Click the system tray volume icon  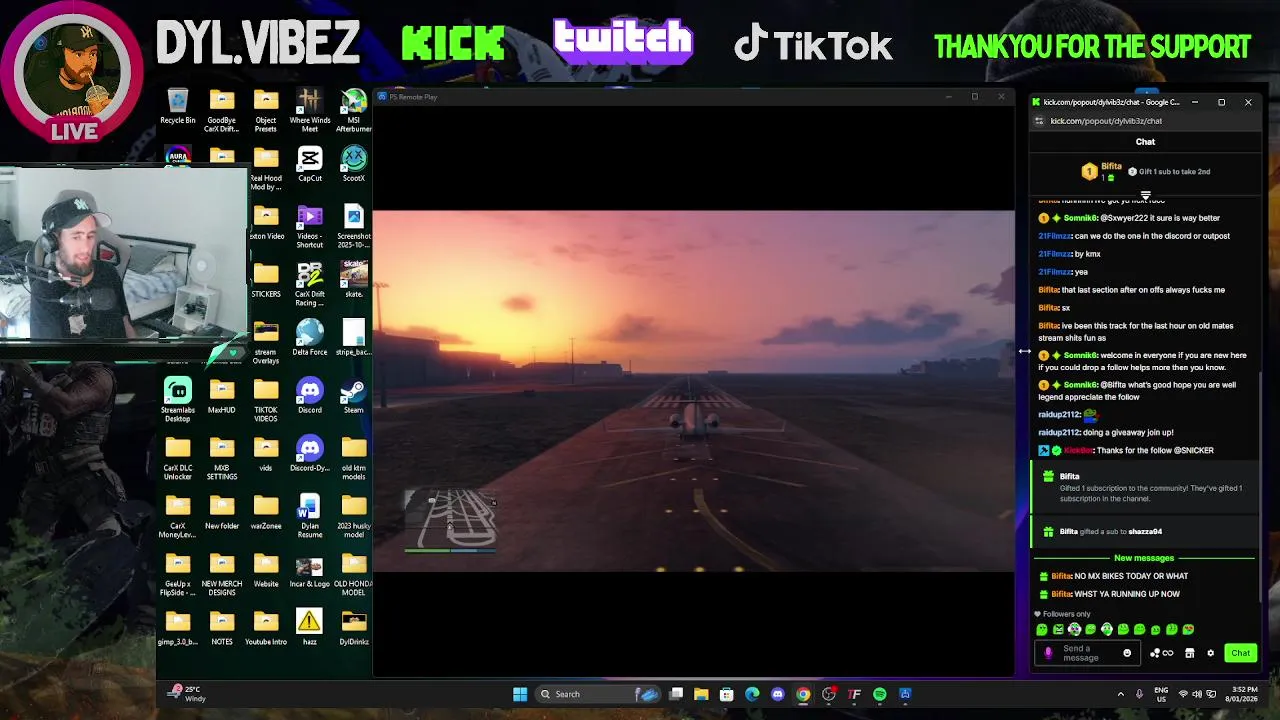[1199, 694]
